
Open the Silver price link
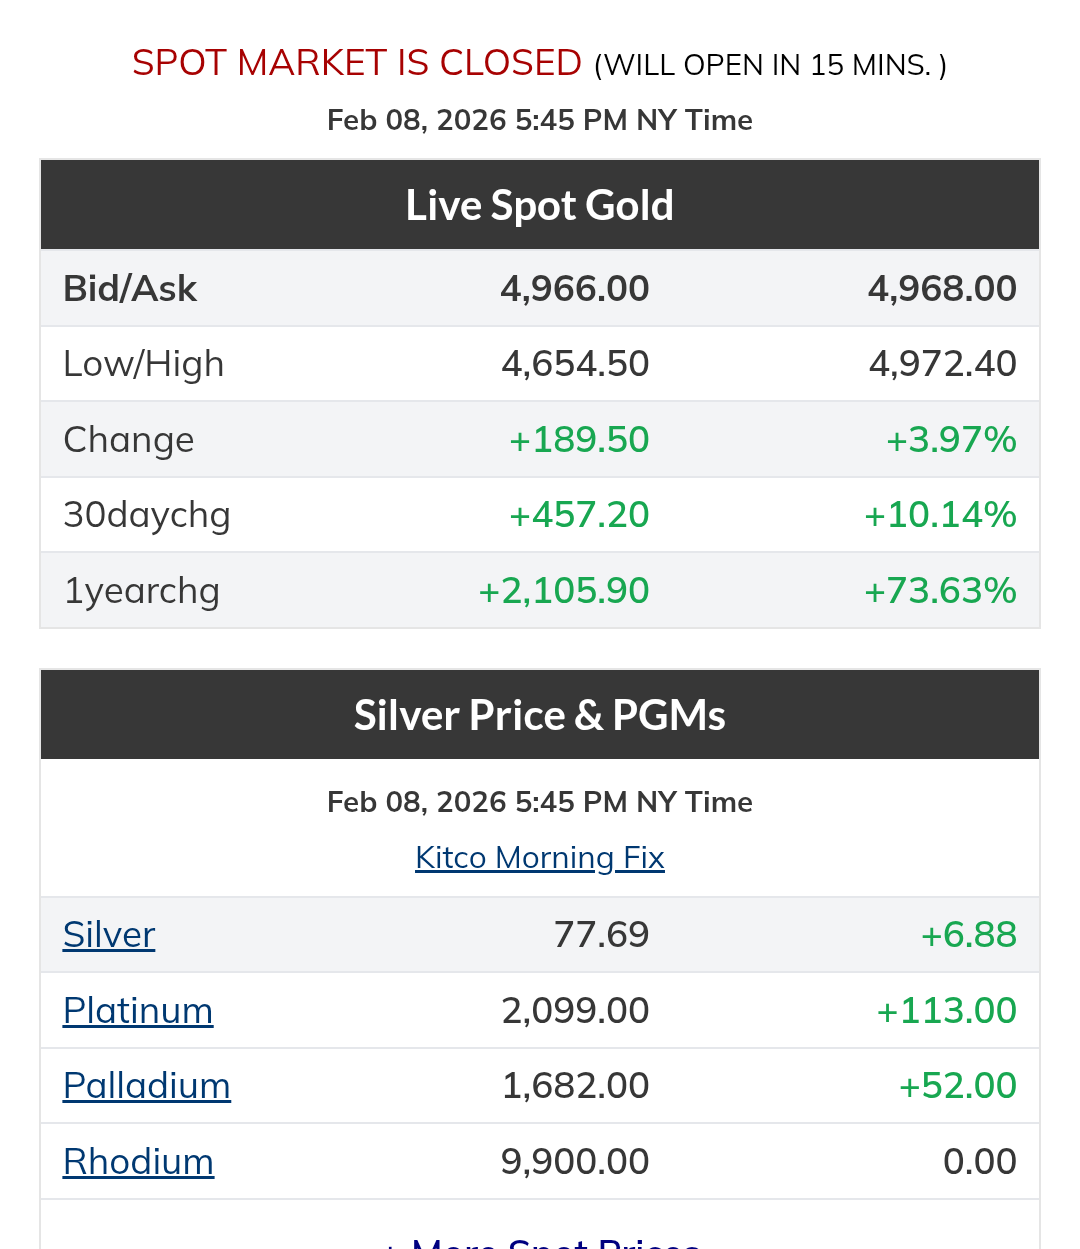pyautogui.click(x=109, y=935)
